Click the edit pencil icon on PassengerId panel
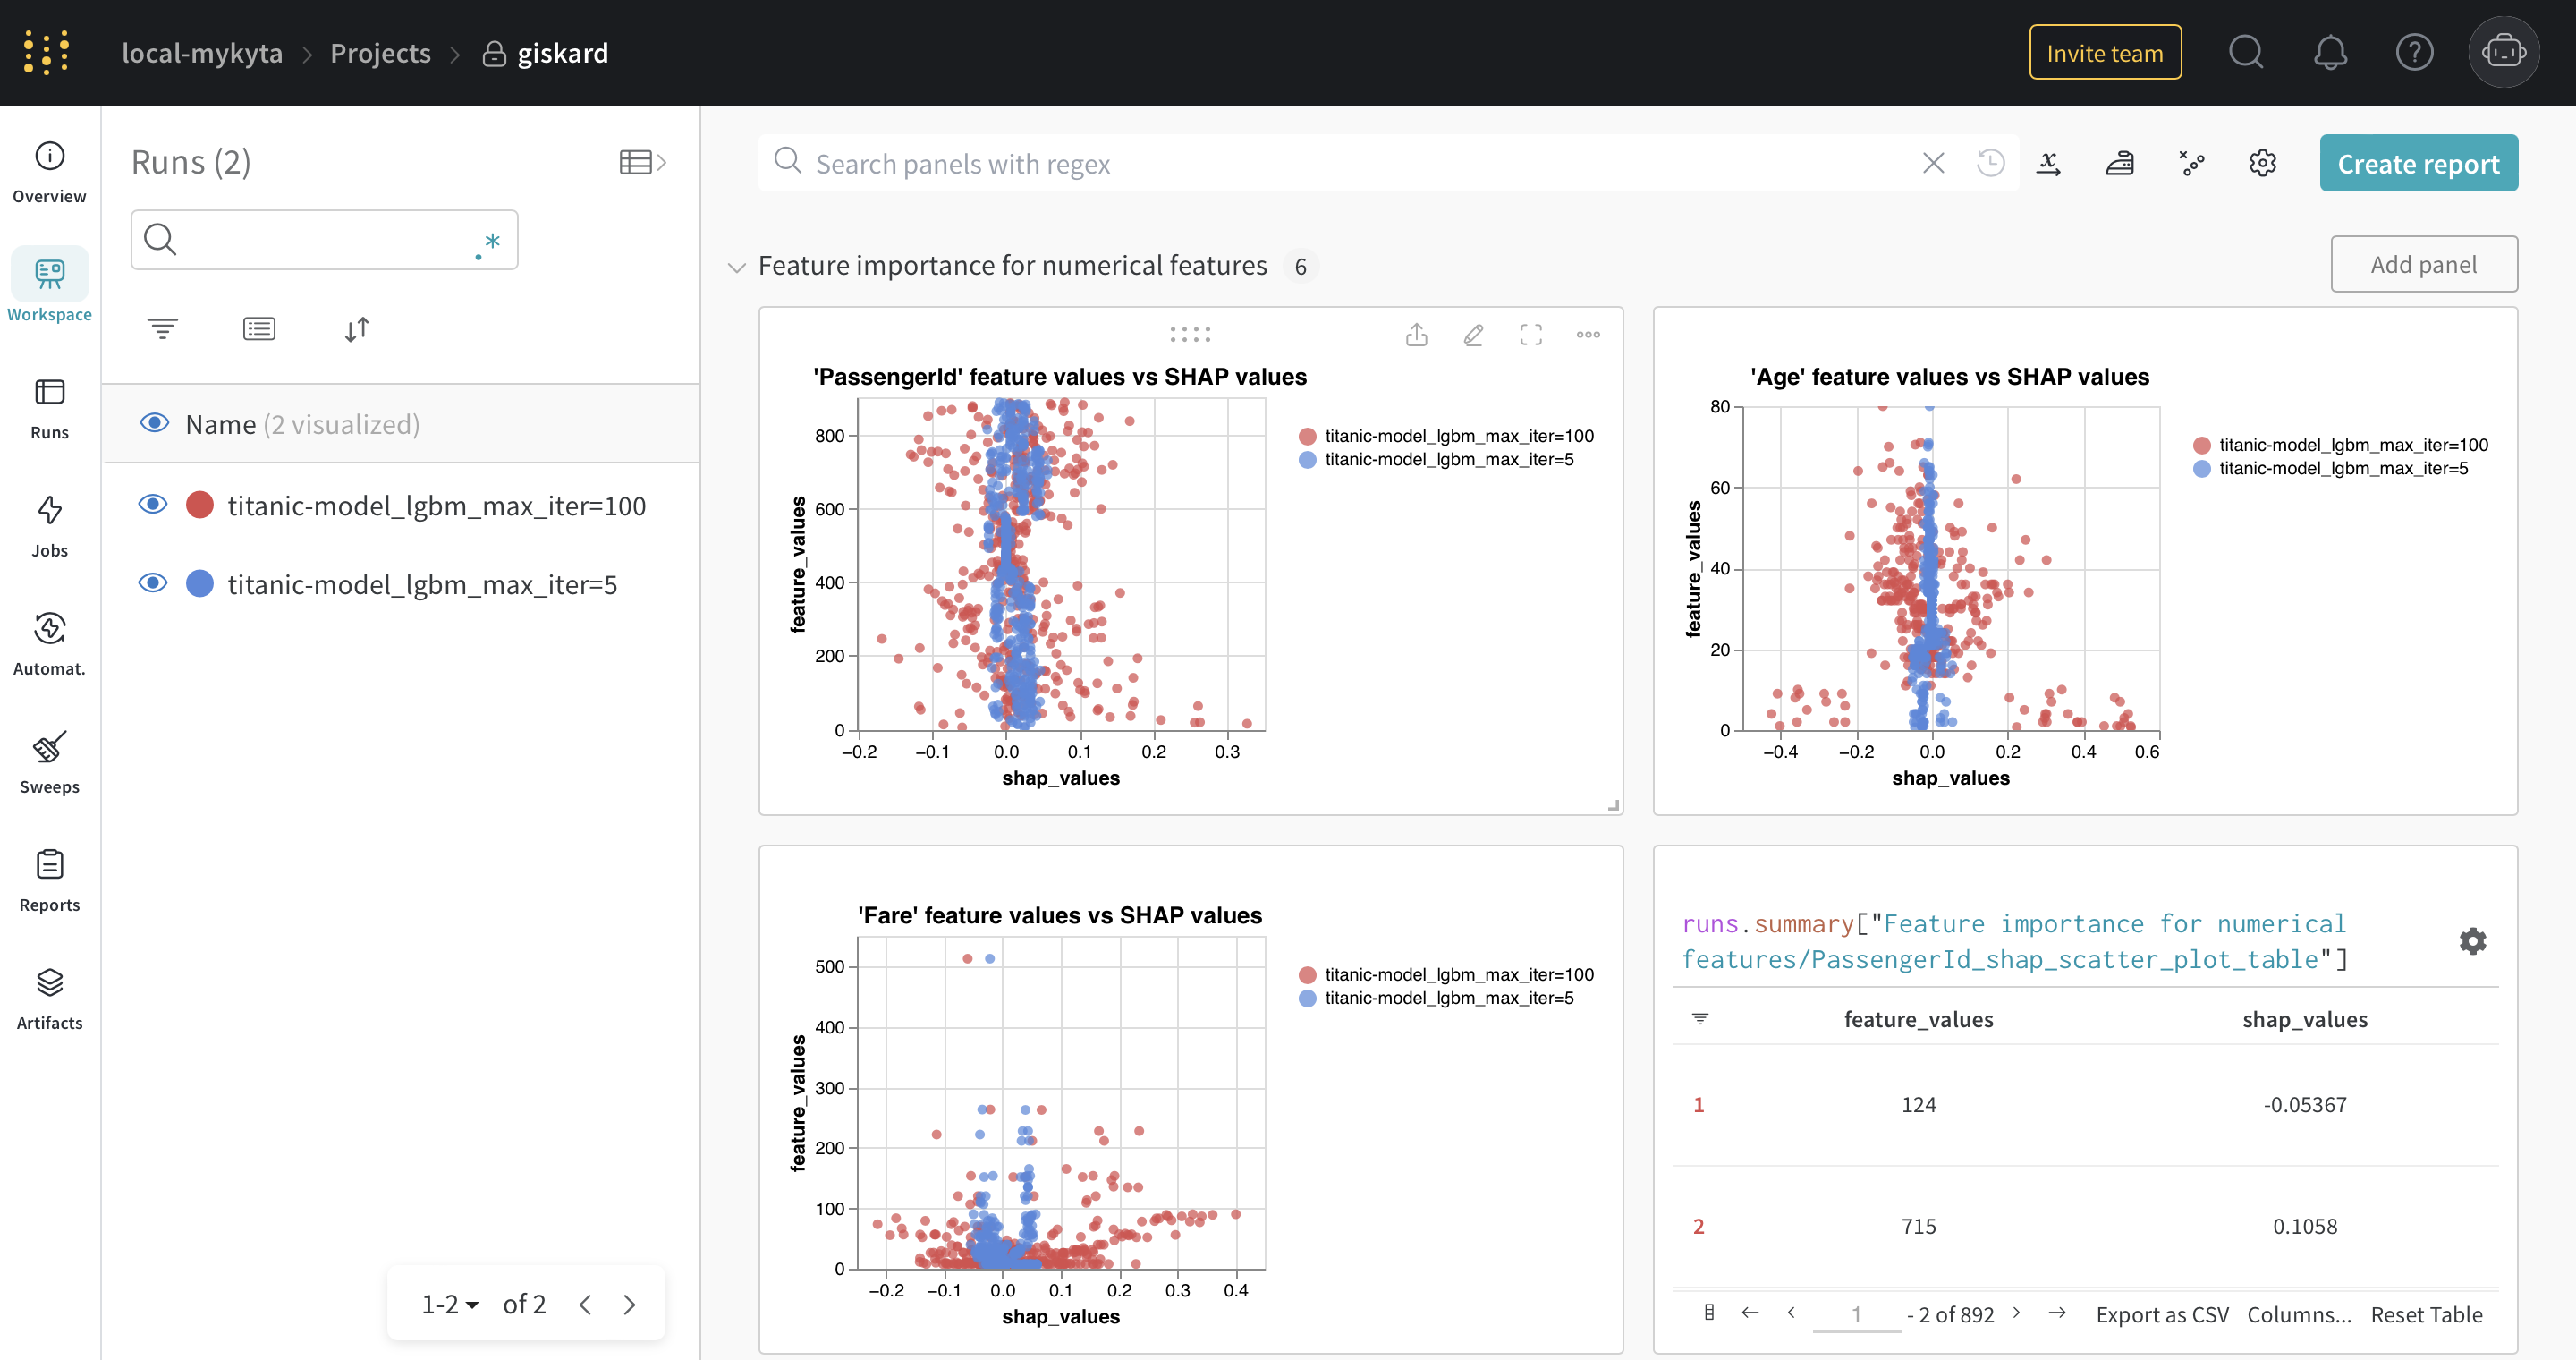The width and height of the screenshot is (2576, 1360). 1473,335
